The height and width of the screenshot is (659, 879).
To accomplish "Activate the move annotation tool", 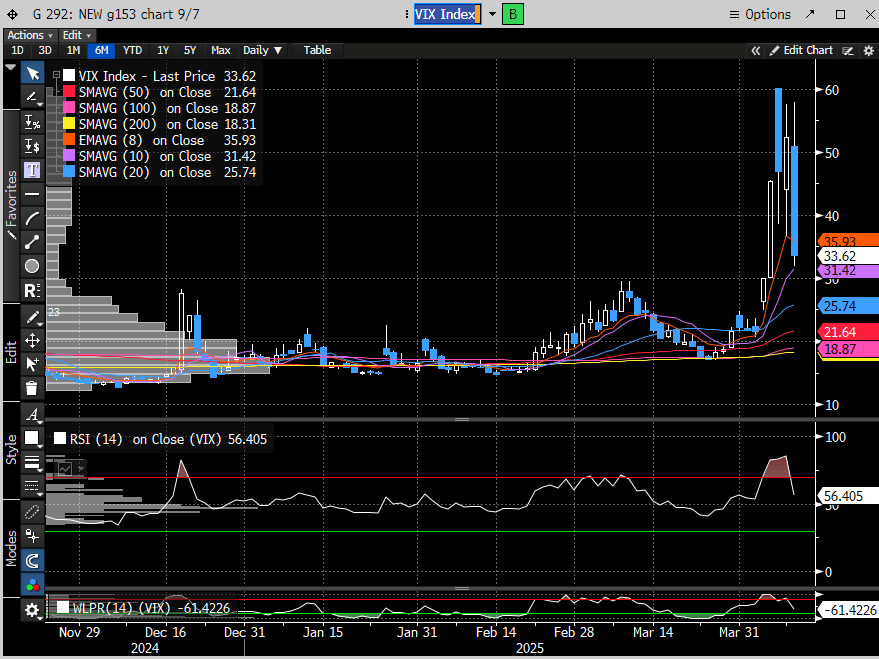I will [32, 340].
